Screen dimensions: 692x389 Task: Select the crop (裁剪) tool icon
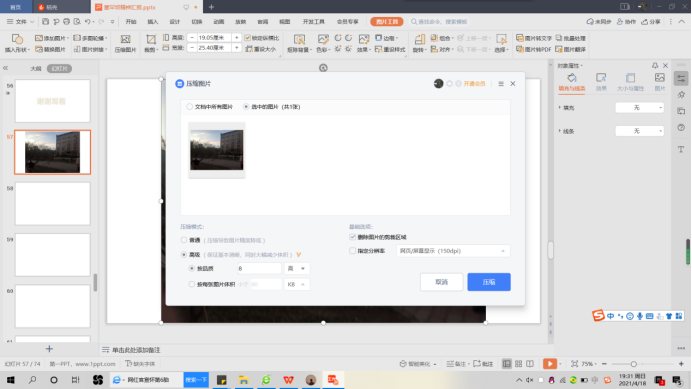[x=150, y=39]
